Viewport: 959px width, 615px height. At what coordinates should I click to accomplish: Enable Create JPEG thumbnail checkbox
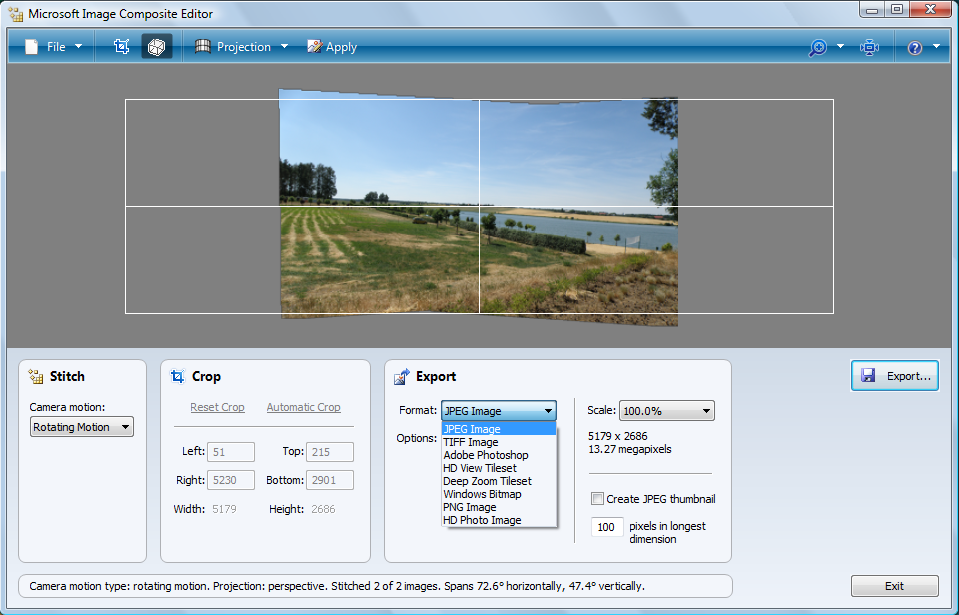(597, 499)
